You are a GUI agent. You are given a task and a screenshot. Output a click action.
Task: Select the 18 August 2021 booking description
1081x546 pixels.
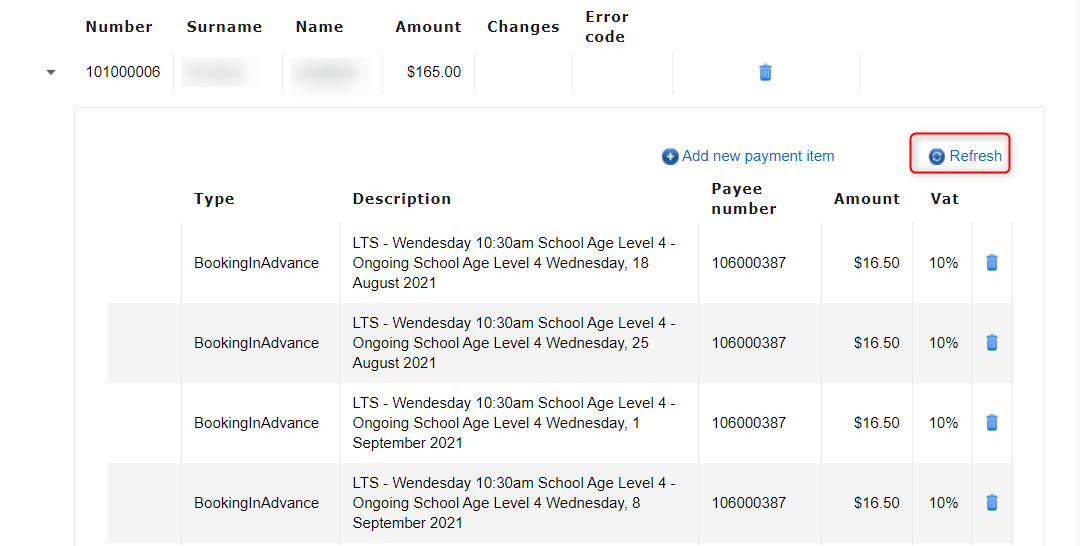click(514, 263)
